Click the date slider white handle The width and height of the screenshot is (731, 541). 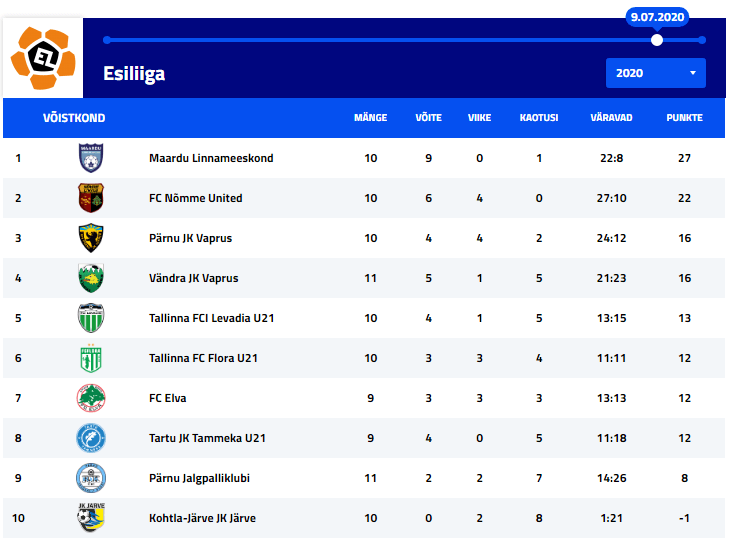pos(657,40)
